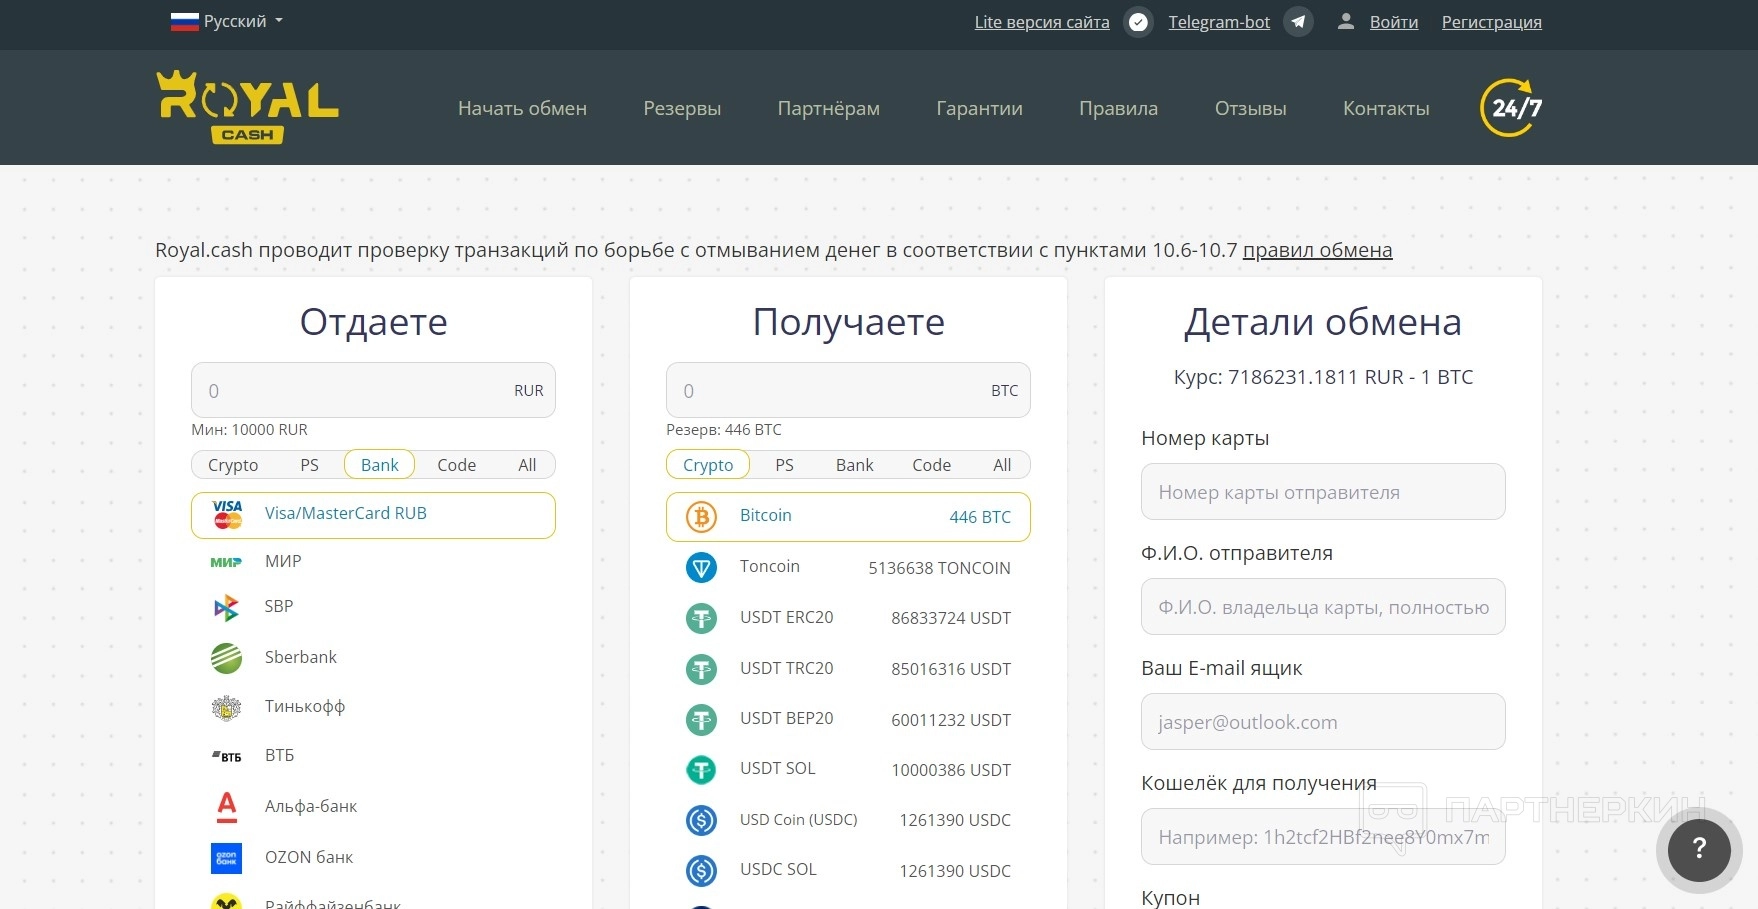The height and width of the screenshot is (909, 1758).
Task: Click the Тинькофф crest icon
Action: 227,708
